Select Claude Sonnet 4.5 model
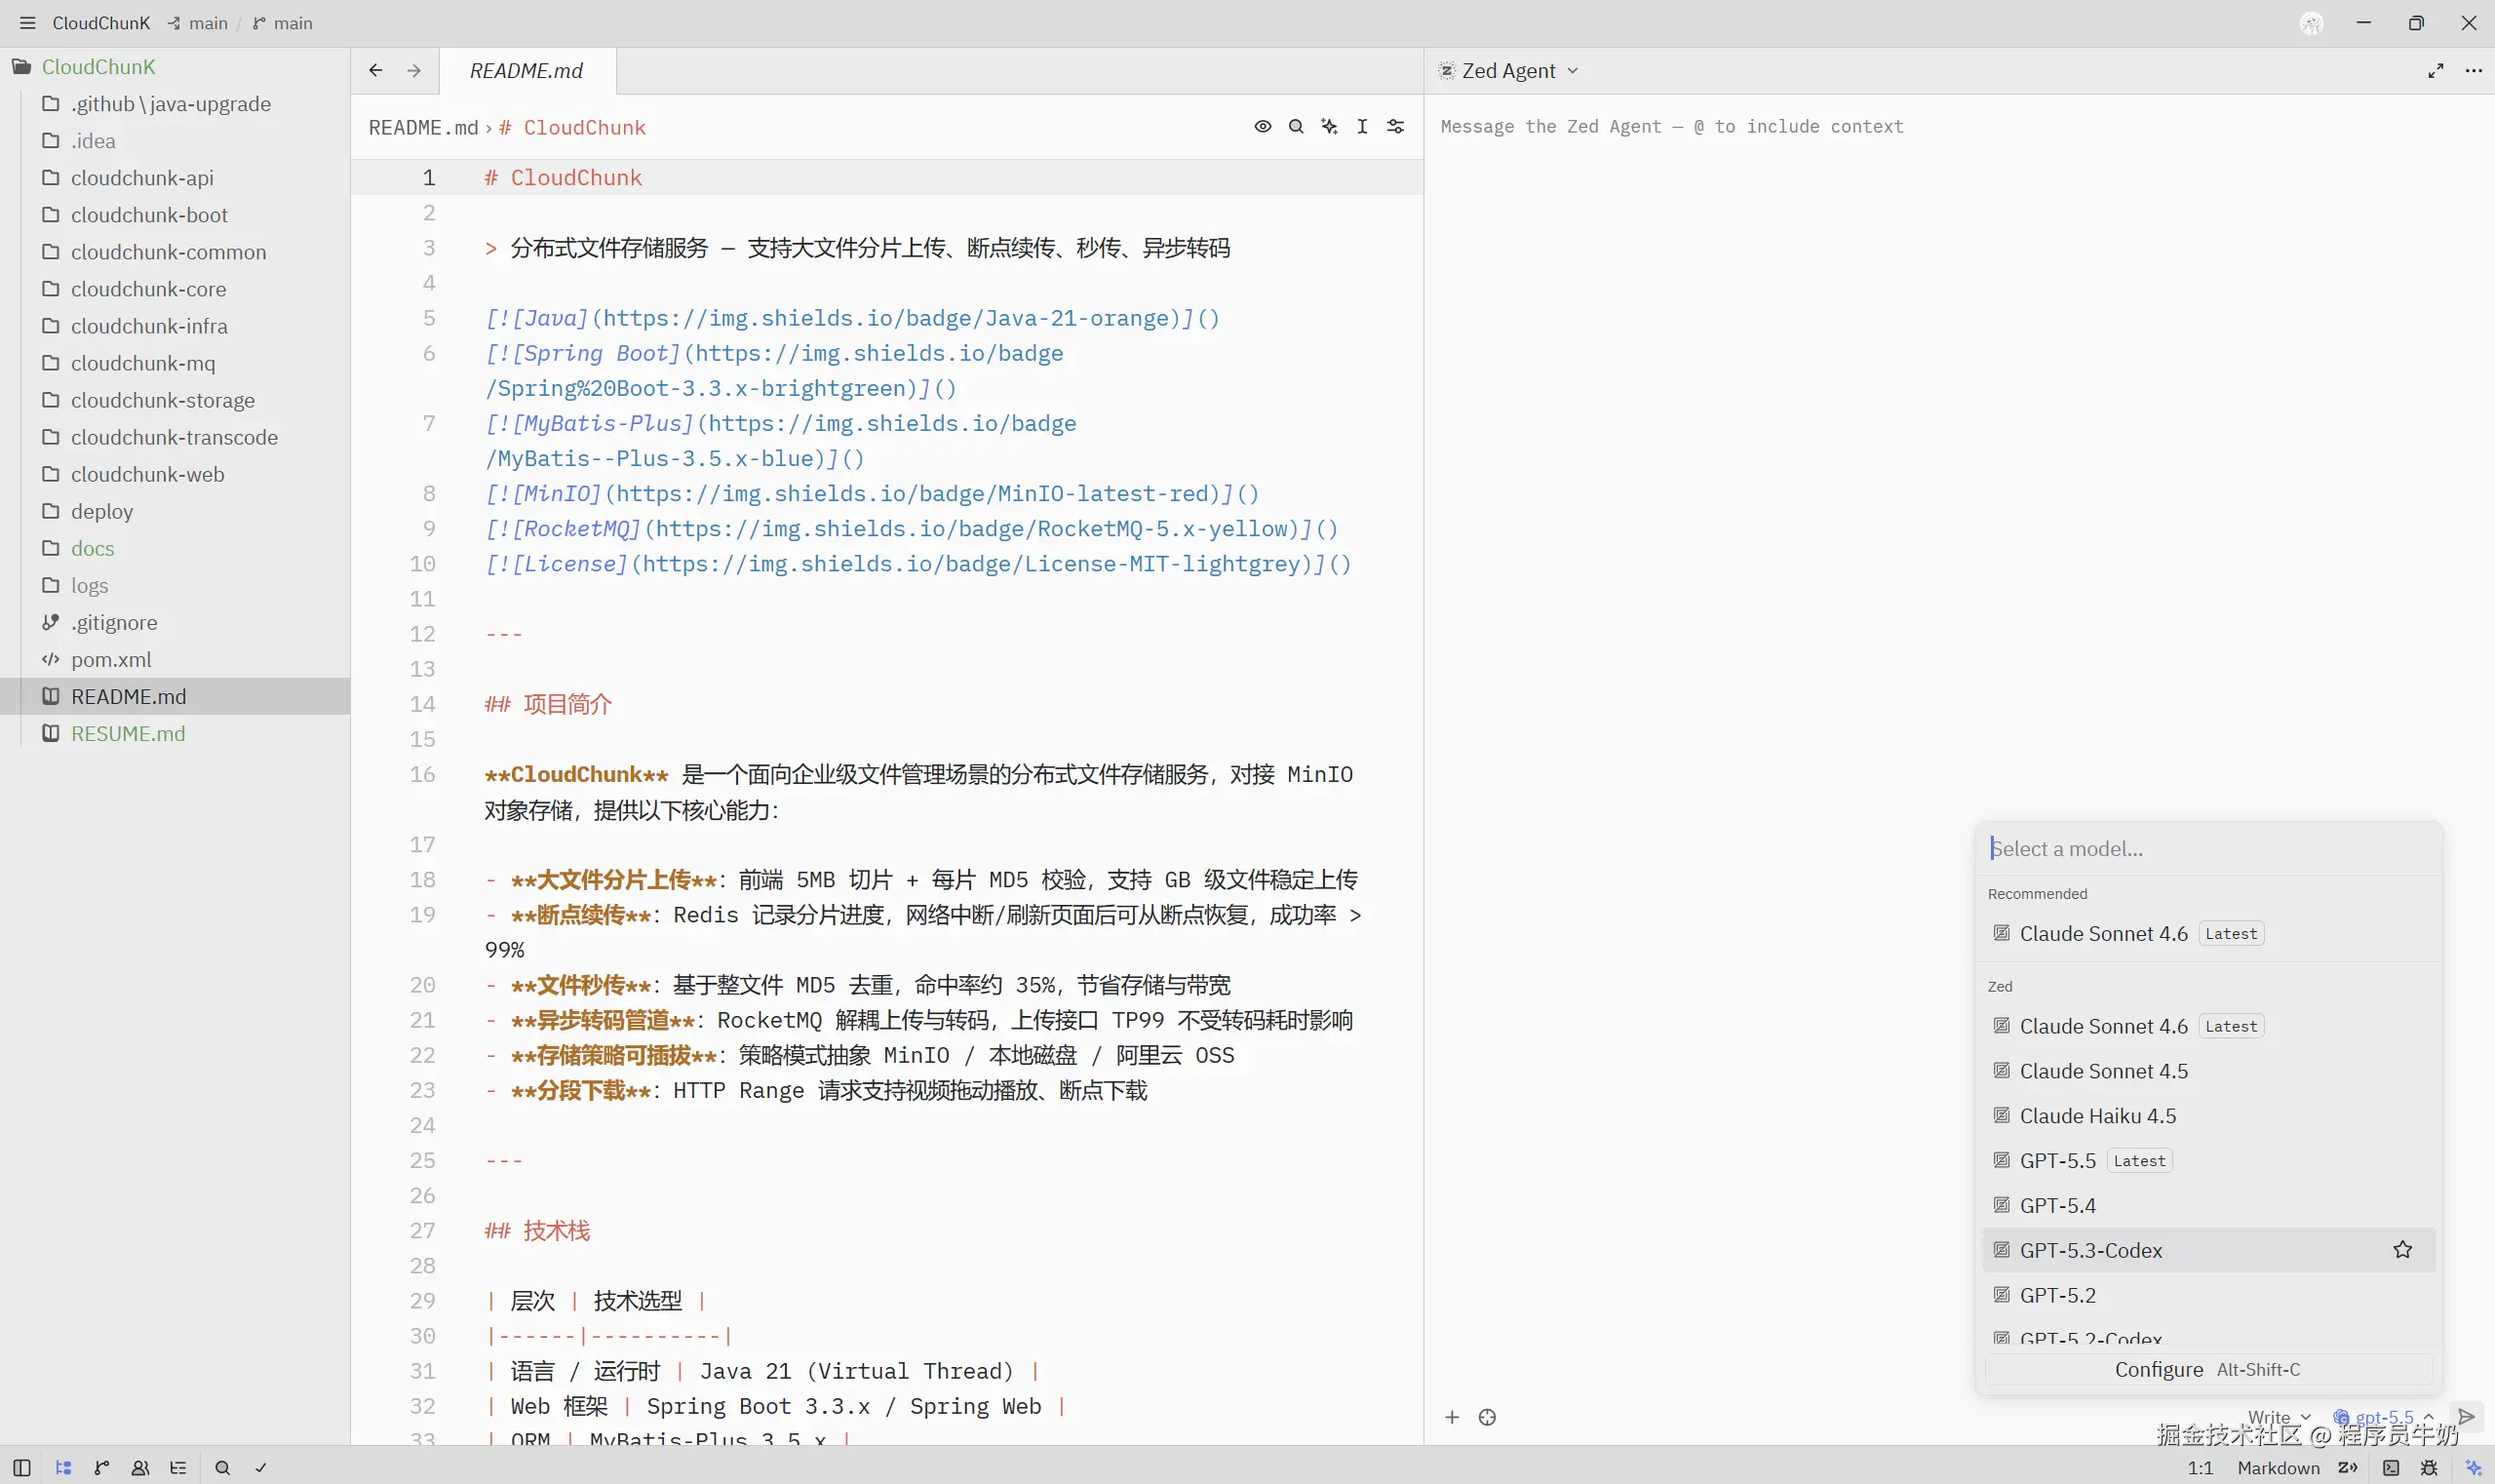The width and height of the screenshot is (2495, 1484). 2208,1071
